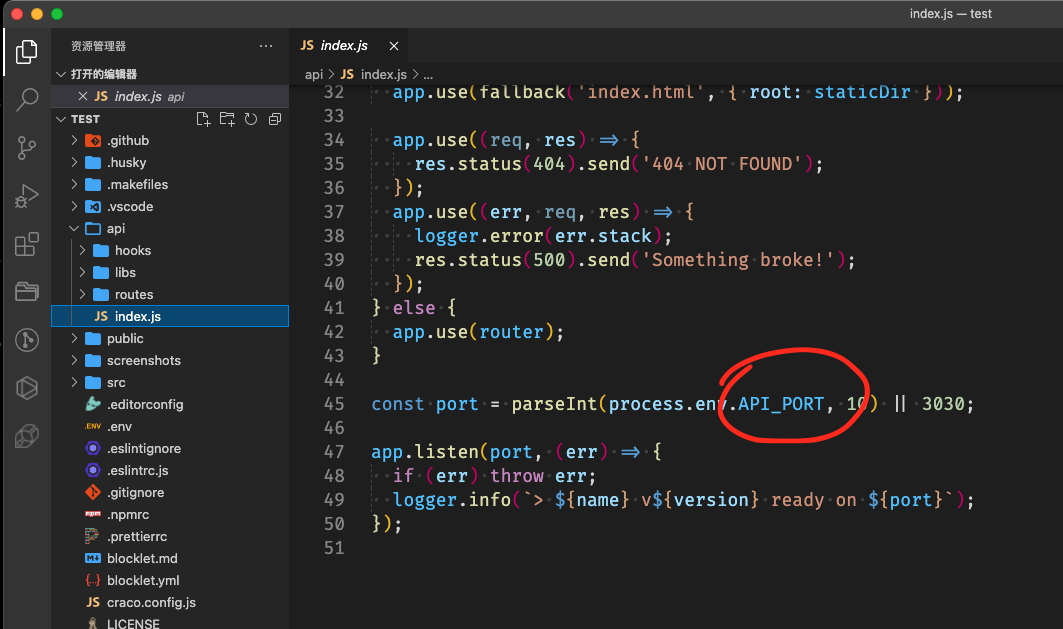Click the api breadcrumb item
This screenshot has width=1063, height=629.
(313, 73)
